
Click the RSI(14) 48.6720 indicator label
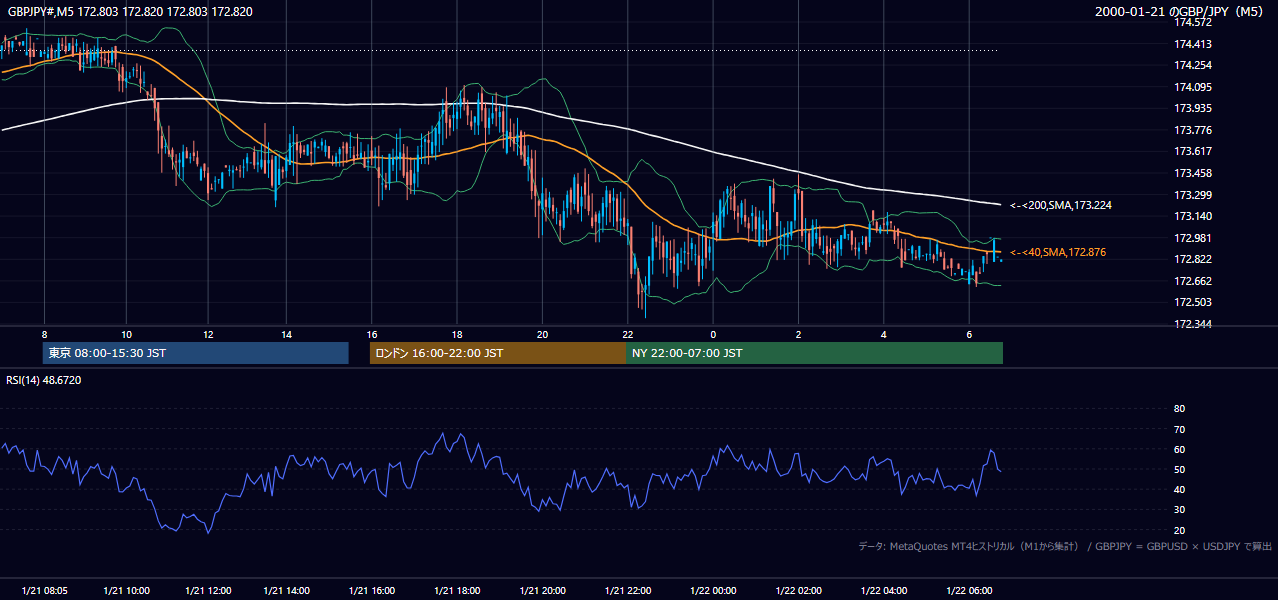tap(44, 380)
